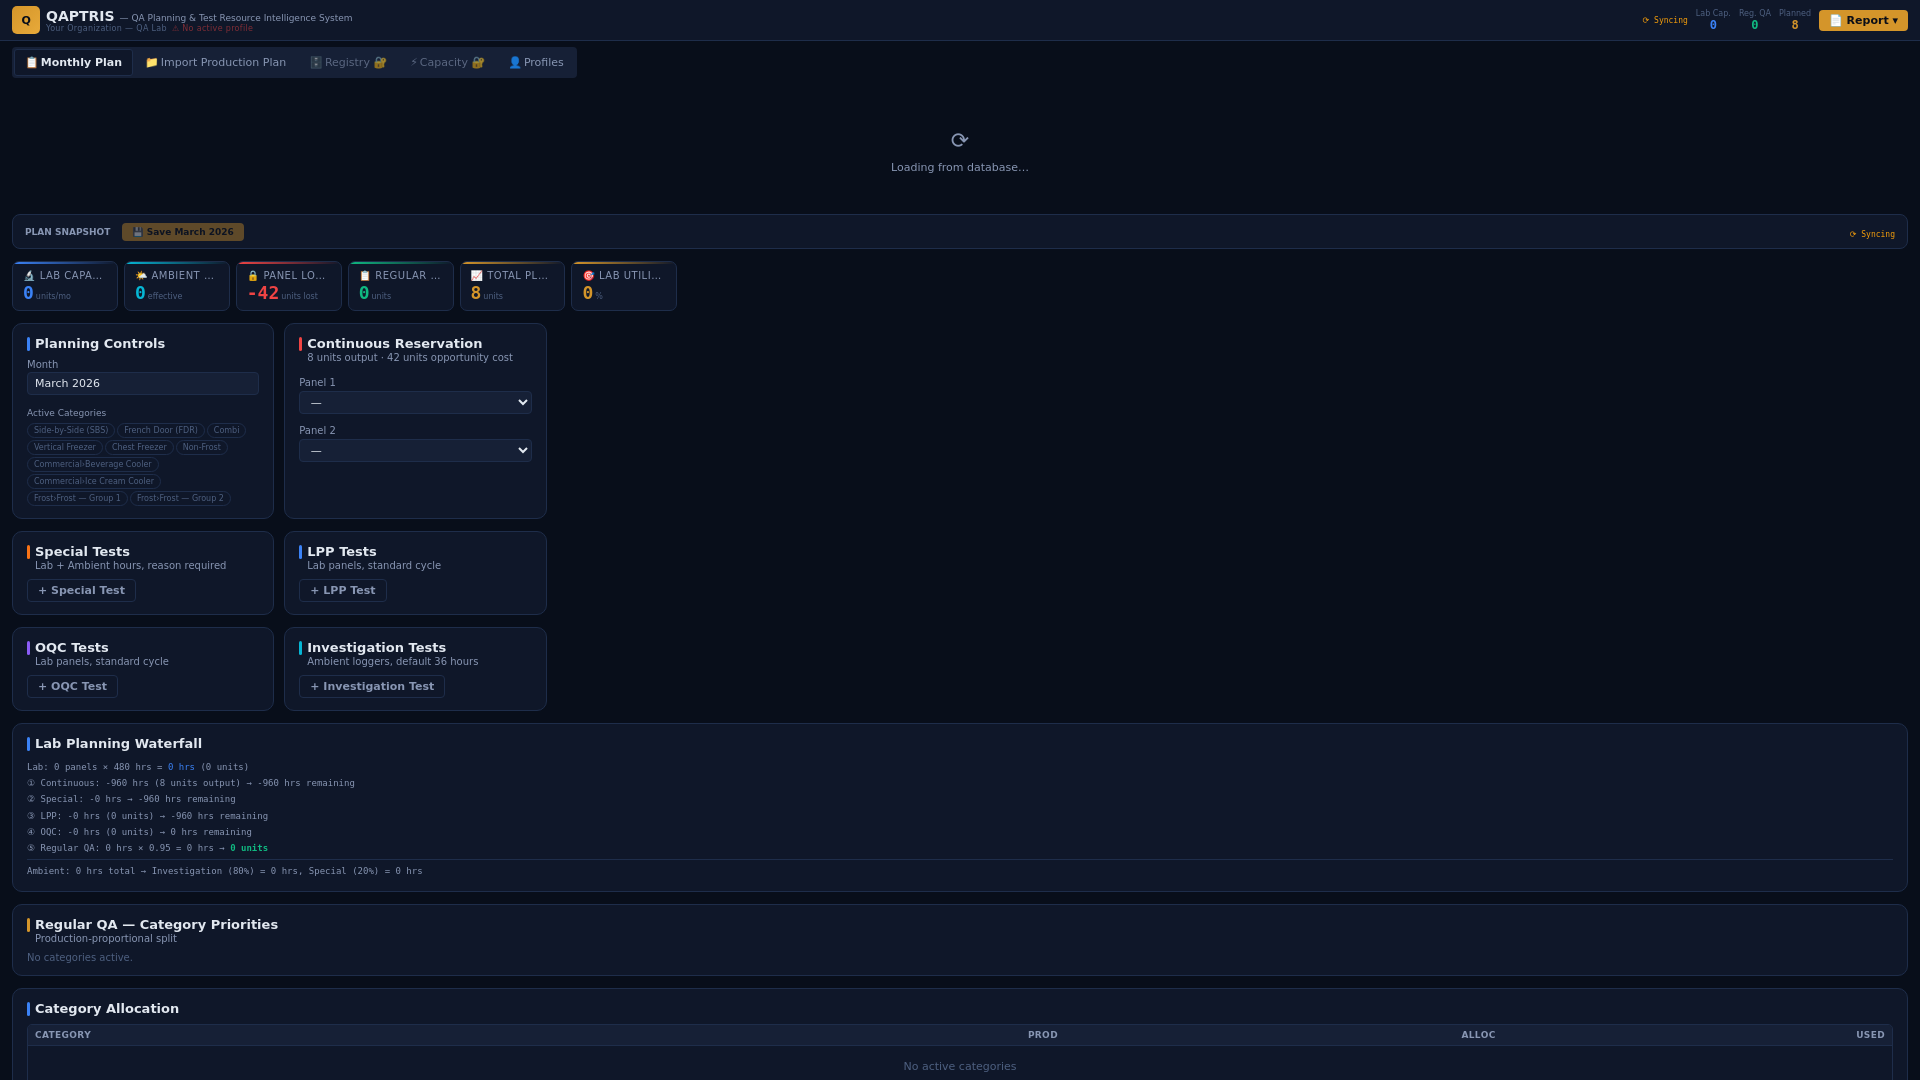
Task: Click the QAPTRIS Q logo icon
Action: tap(26, 20)
